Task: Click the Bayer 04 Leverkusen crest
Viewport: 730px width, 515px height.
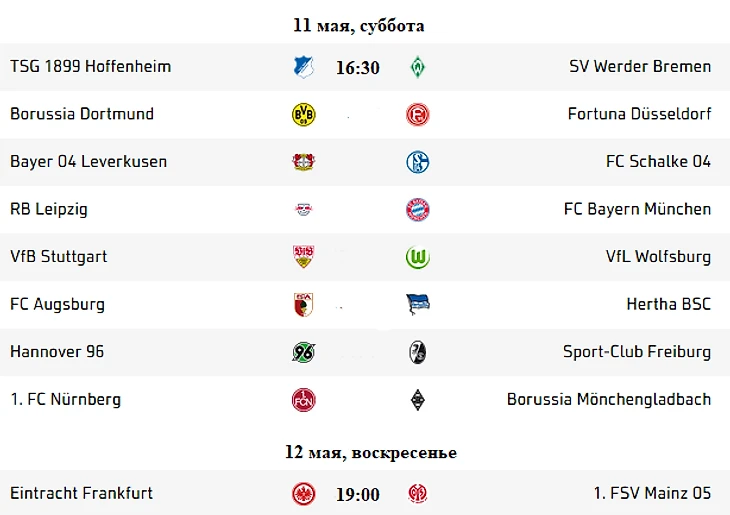Action: 303,162
